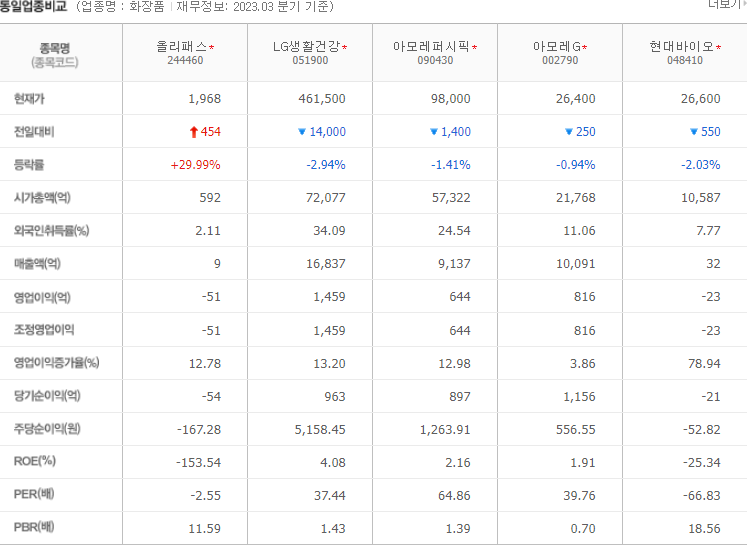Click the 전일대비 row label
This screenshot has height=557, width=754.
[x=34, y=132]
